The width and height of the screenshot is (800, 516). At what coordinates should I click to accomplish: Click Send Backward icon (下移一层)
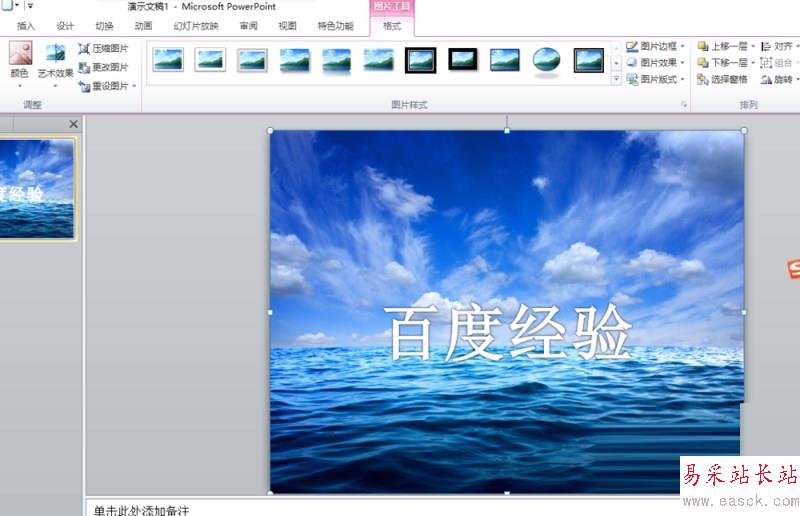click(x=703, y=63)
